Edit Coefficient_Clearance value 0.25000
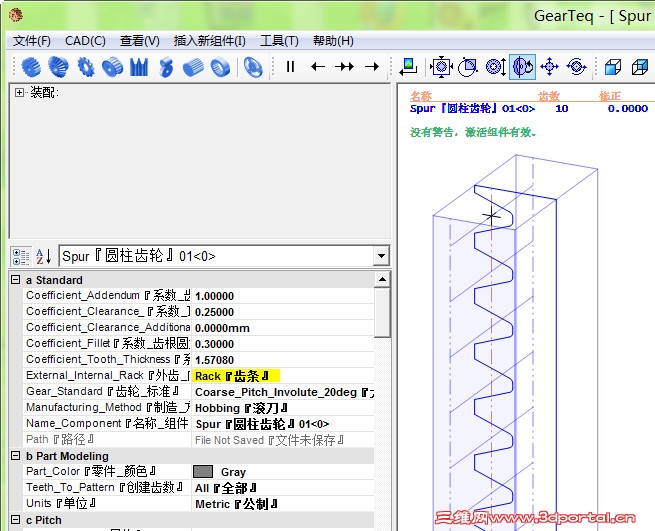Image resolution: width=655 pixels, height=531 pixels. (283, 312)
